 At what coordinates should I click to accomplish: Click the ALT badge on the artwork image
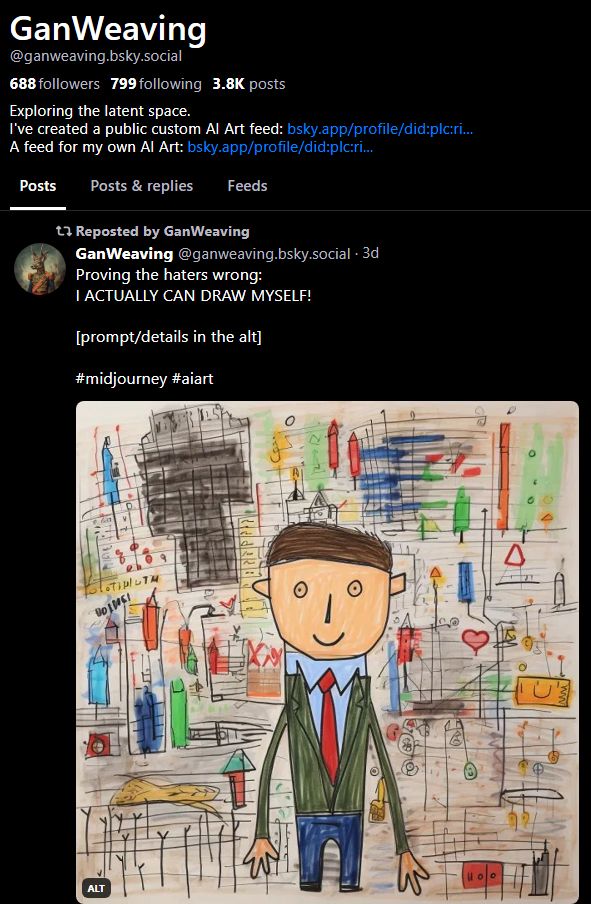97,886
